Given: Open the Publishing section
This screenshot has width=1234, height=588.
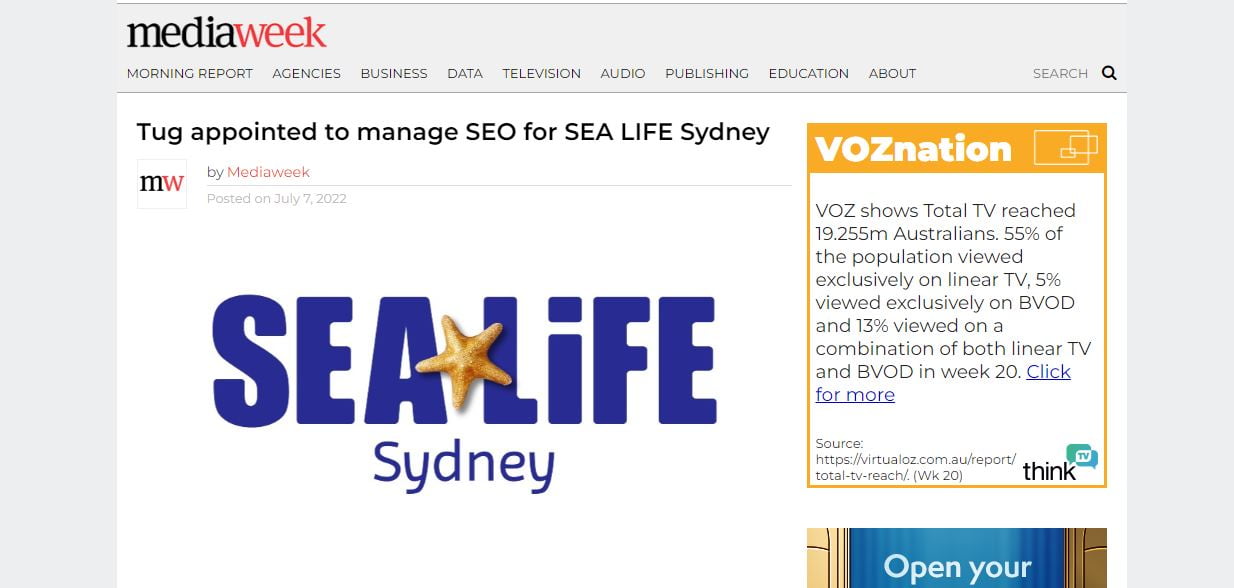Looking at the screenshot, I should click(707, 73).
